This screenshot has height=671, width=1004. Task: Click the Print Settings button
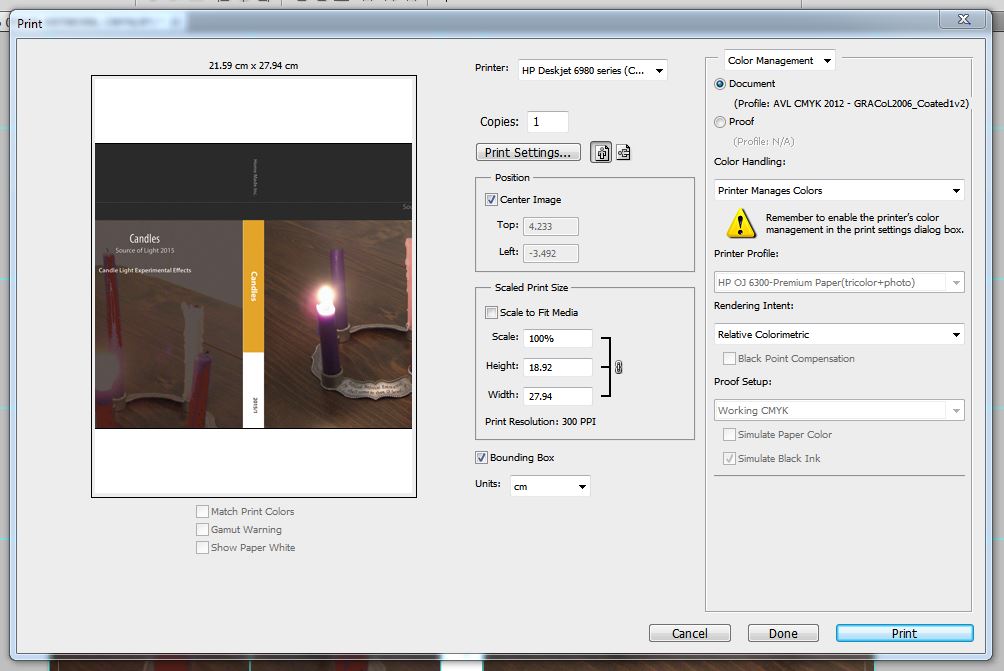[528, 152]
